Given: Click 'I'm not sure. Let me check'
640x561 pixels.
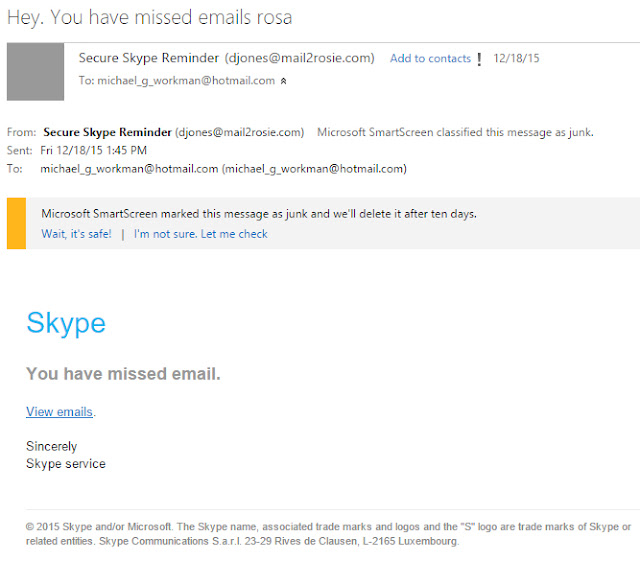Looking at the screenshot, I should pos(201,234).
